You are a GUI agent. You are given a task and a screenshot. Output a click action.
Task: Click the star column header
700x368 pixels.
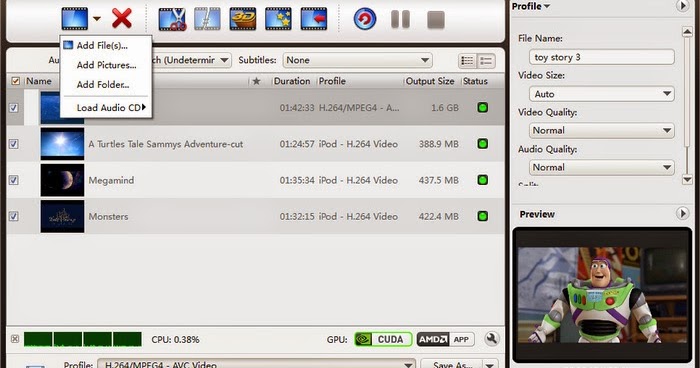pos(256,81)
